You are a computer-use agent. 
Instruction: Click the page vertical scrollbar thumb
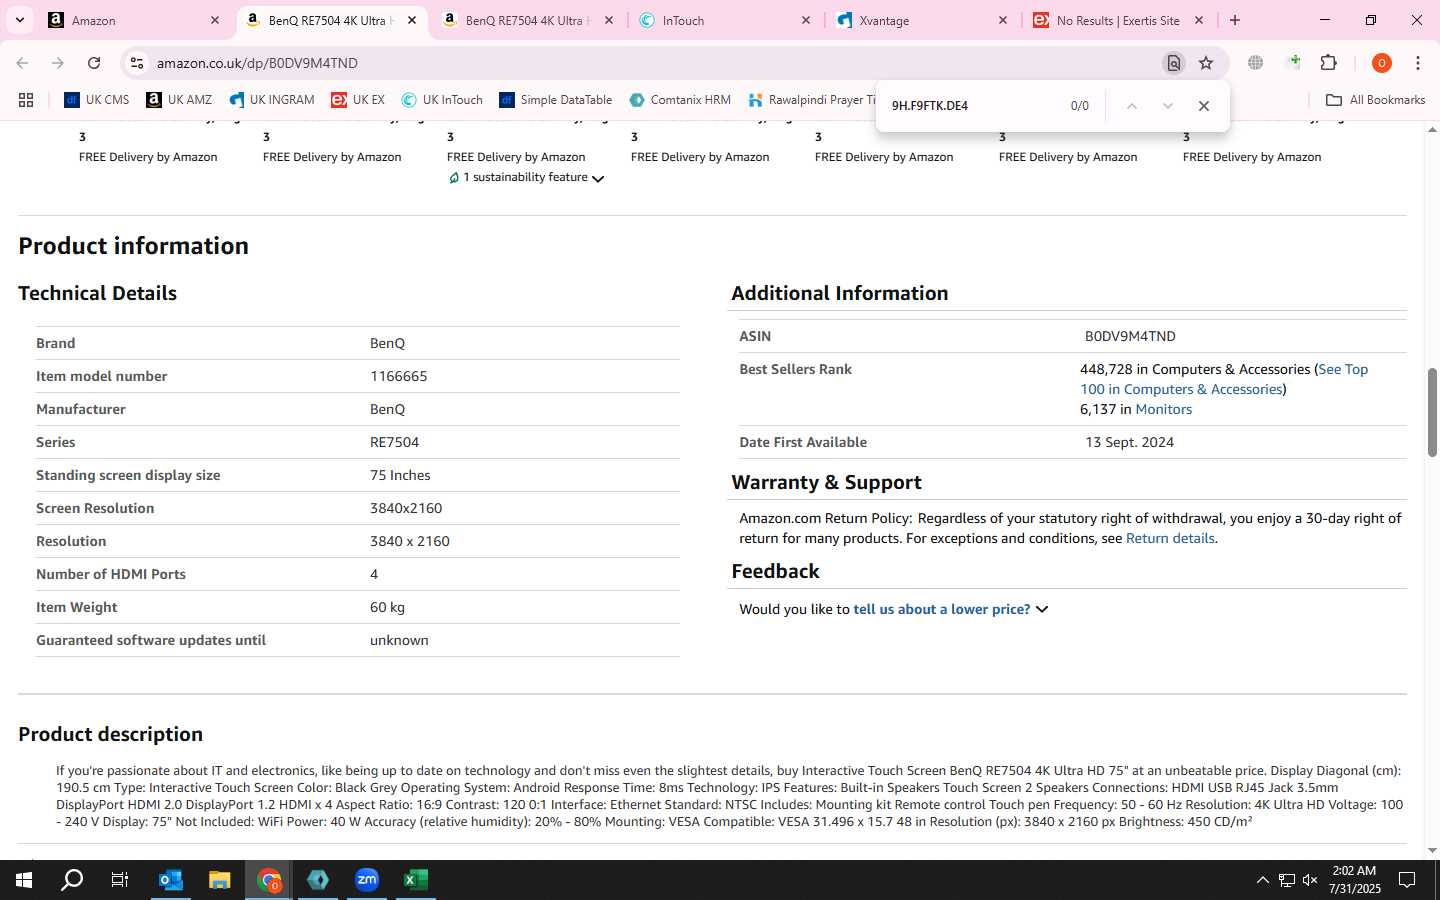click(x=1432, y=412)
